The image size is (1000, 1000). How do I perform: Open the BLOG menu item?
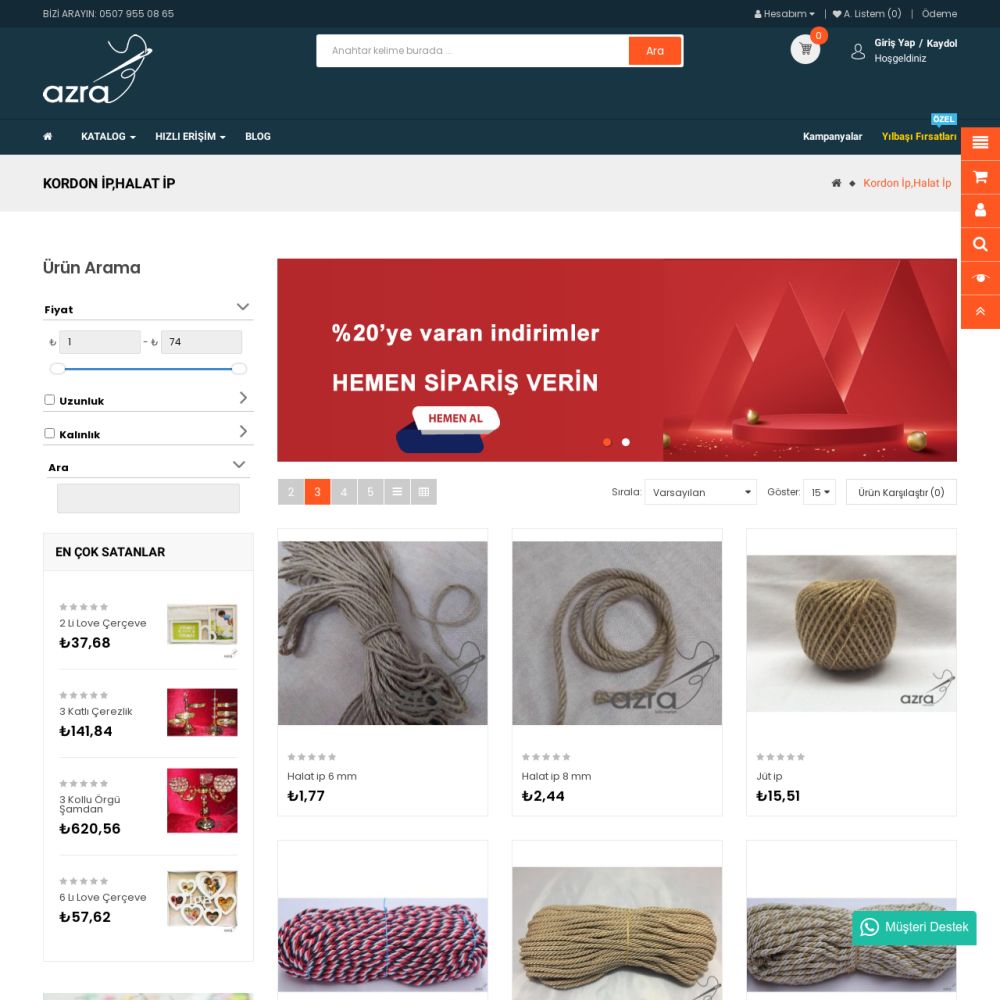click(258, 136)
